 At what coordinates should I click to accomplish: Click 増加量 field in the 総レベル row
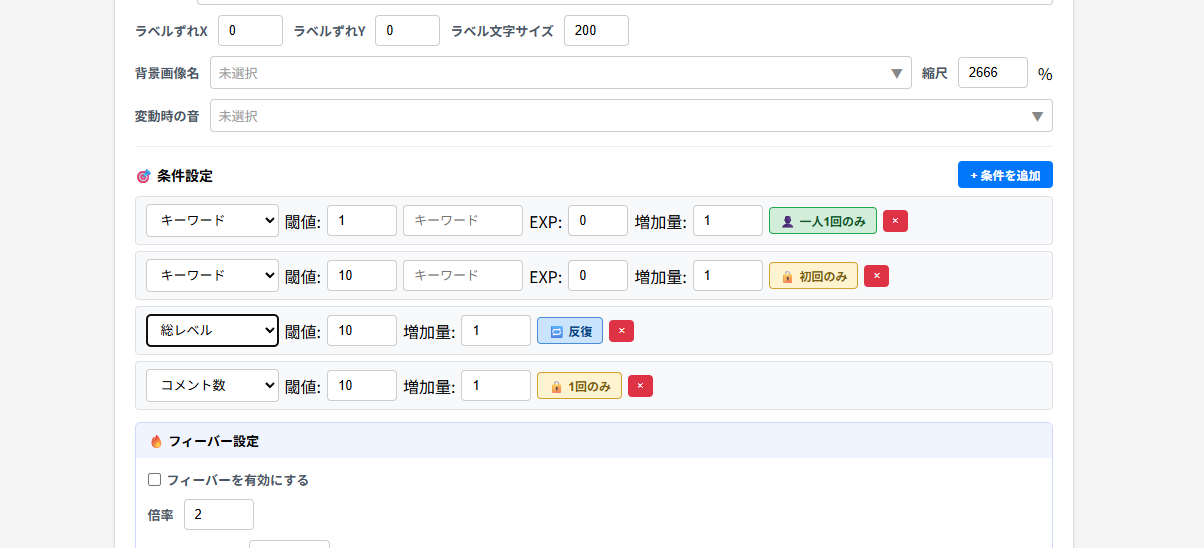(x=496, y=330)
